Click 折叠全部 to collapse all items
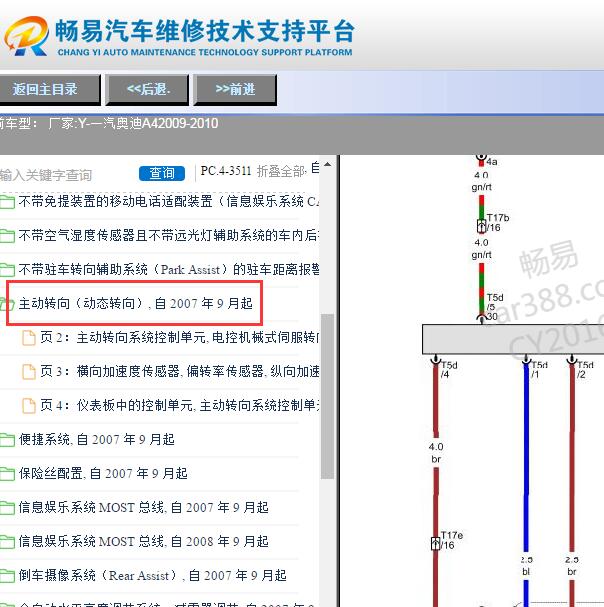The image size is (604, 607). 281,171
